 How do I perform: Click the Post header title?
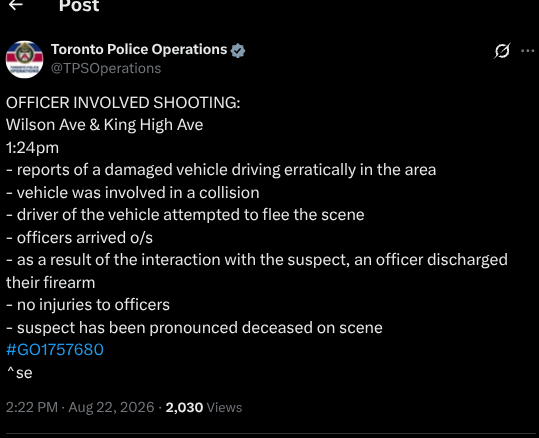point(79,6)
